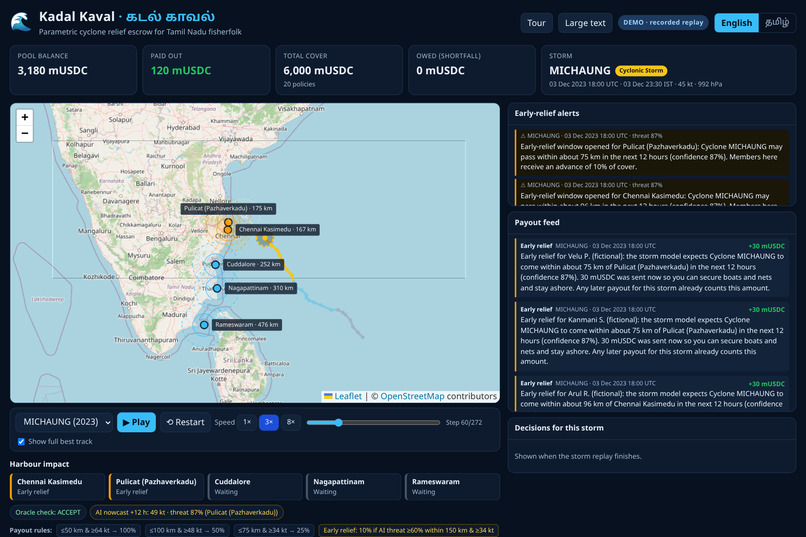
Task: Open the MICHAUNG (2023) storm dropdown
Action: (64, 422)
